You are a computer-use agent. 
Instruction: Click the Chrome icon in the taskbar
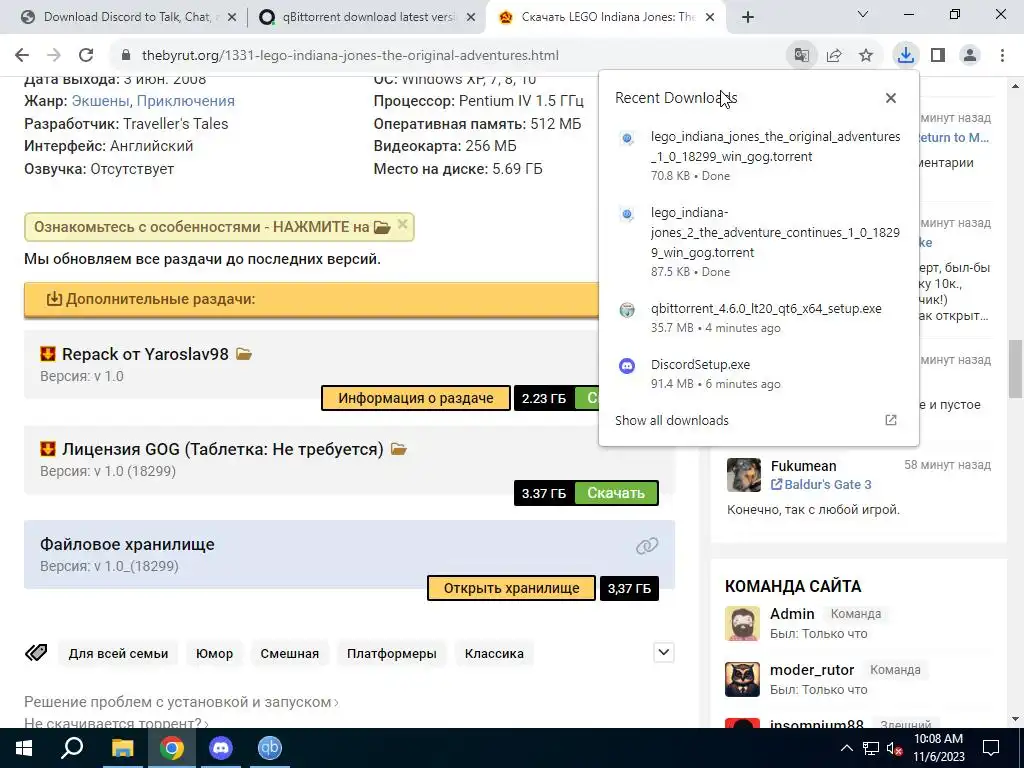point(172,748)
